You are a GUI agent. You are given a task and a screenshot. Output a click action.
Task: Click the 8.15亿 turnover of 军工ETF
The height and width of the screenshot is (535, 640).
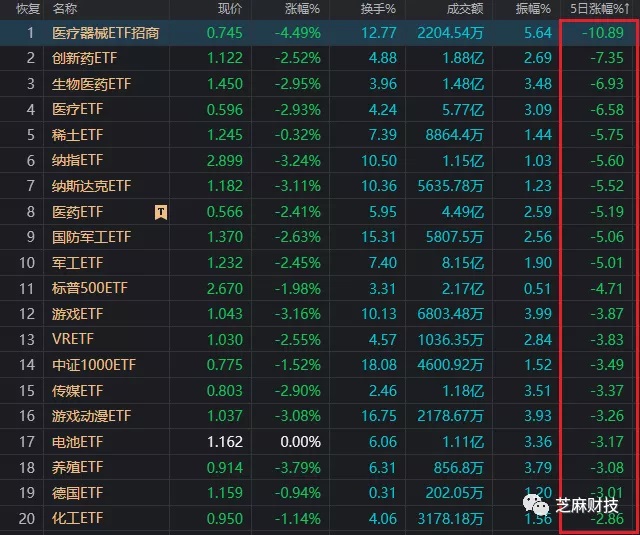point(463,263)
